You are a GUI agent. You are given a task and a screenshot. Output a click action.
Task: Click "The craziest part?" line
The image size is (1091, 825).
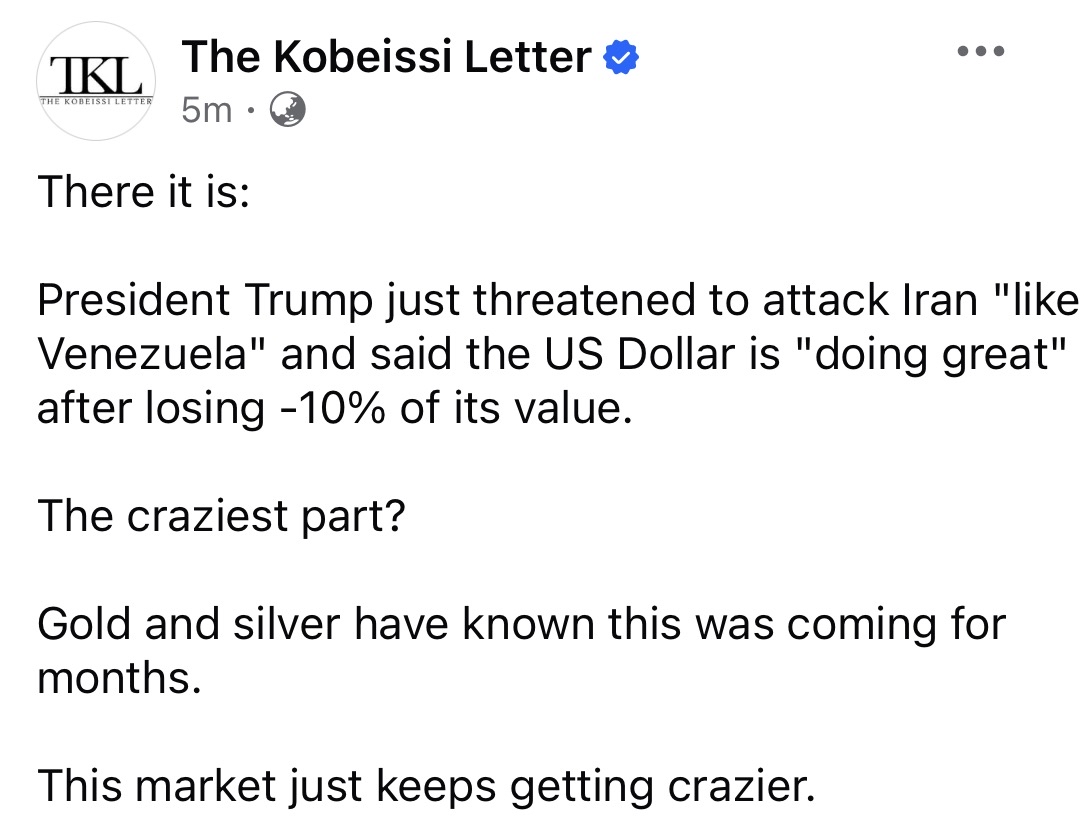click(x=220, y=516)
